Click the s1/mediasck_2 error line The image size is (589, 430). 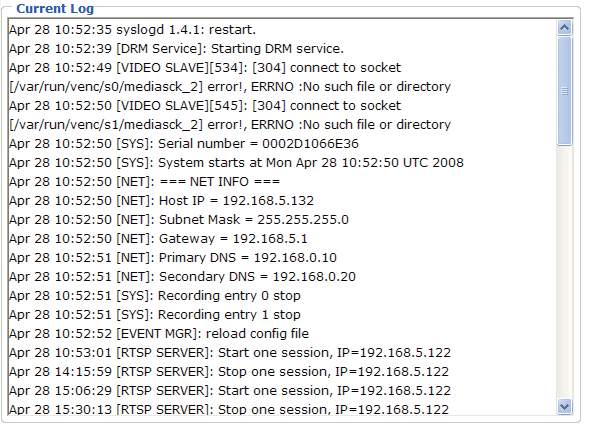[230, 125]
